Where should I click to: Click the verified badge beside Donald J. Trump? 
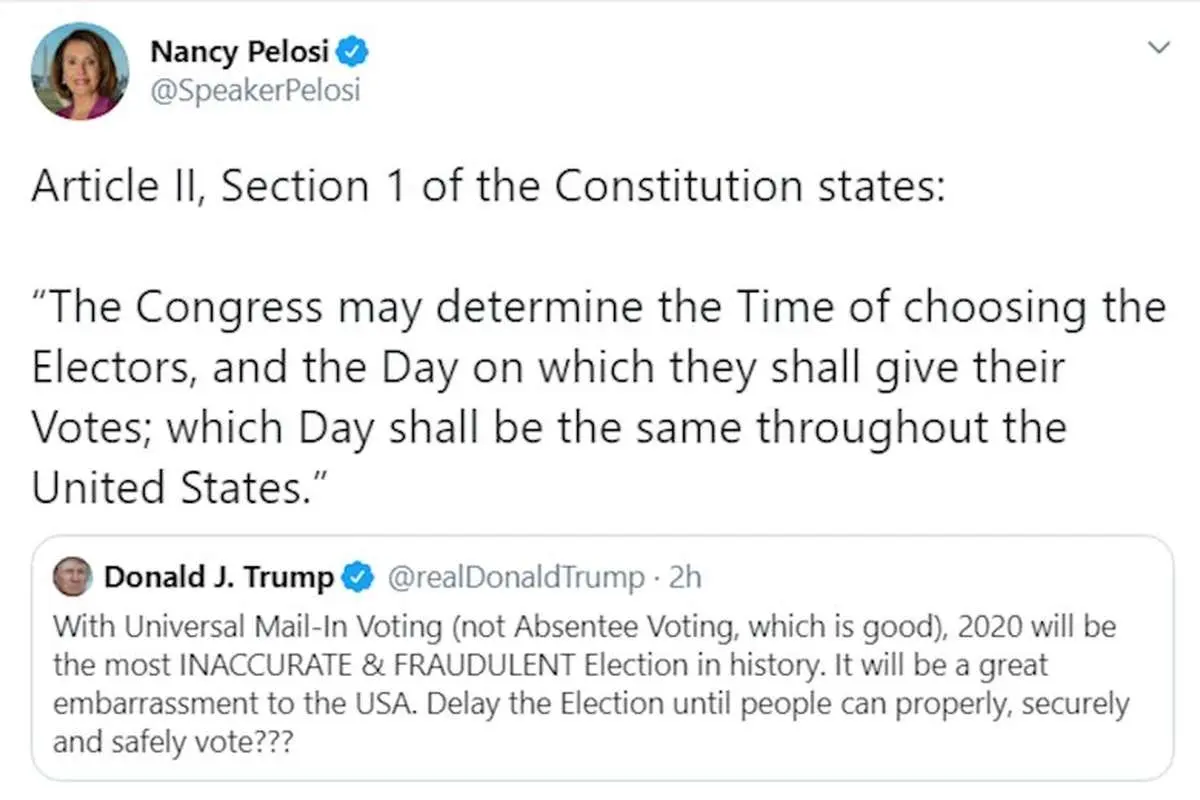pyautogui.click(x=357, y=577)
